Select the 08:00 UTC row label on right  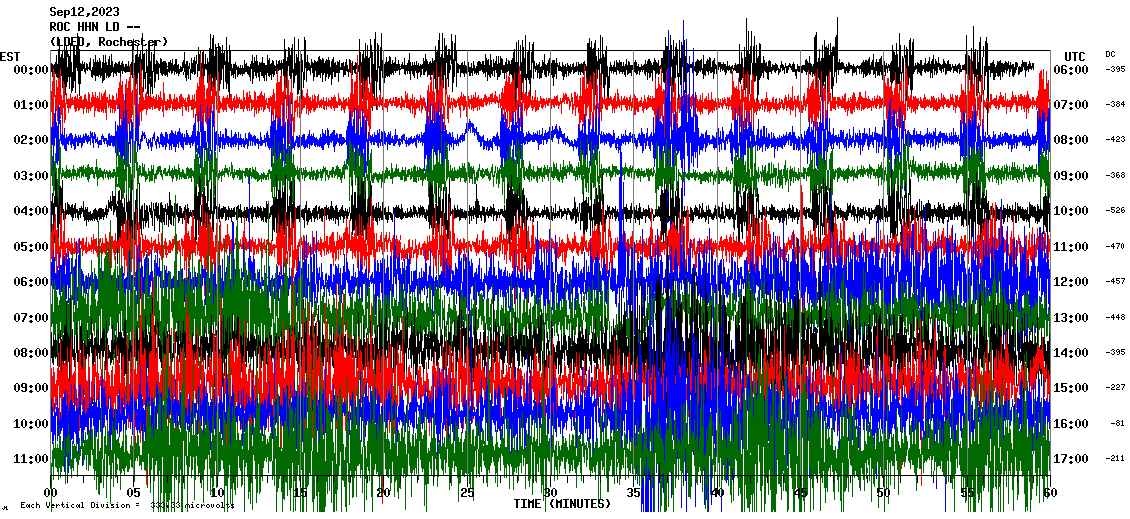tap(1071, 140)
